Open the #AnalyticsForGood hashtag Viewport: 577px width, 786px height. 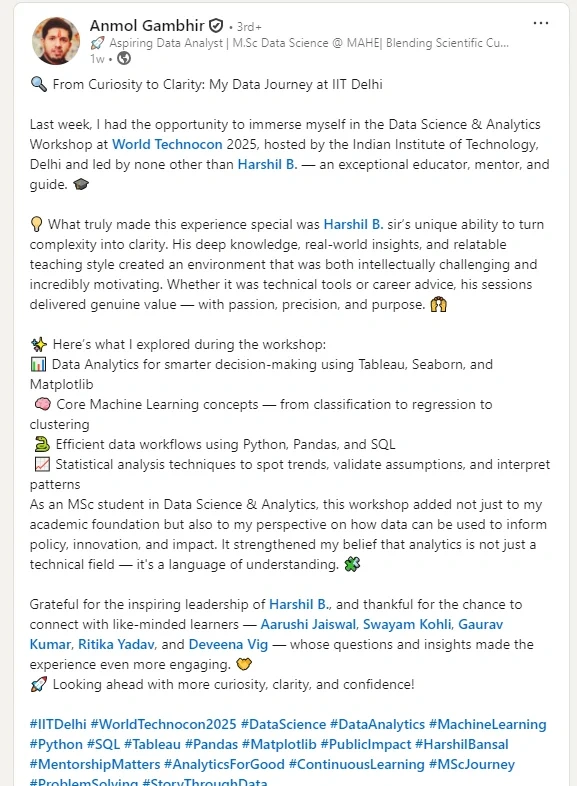click(224, 764)
